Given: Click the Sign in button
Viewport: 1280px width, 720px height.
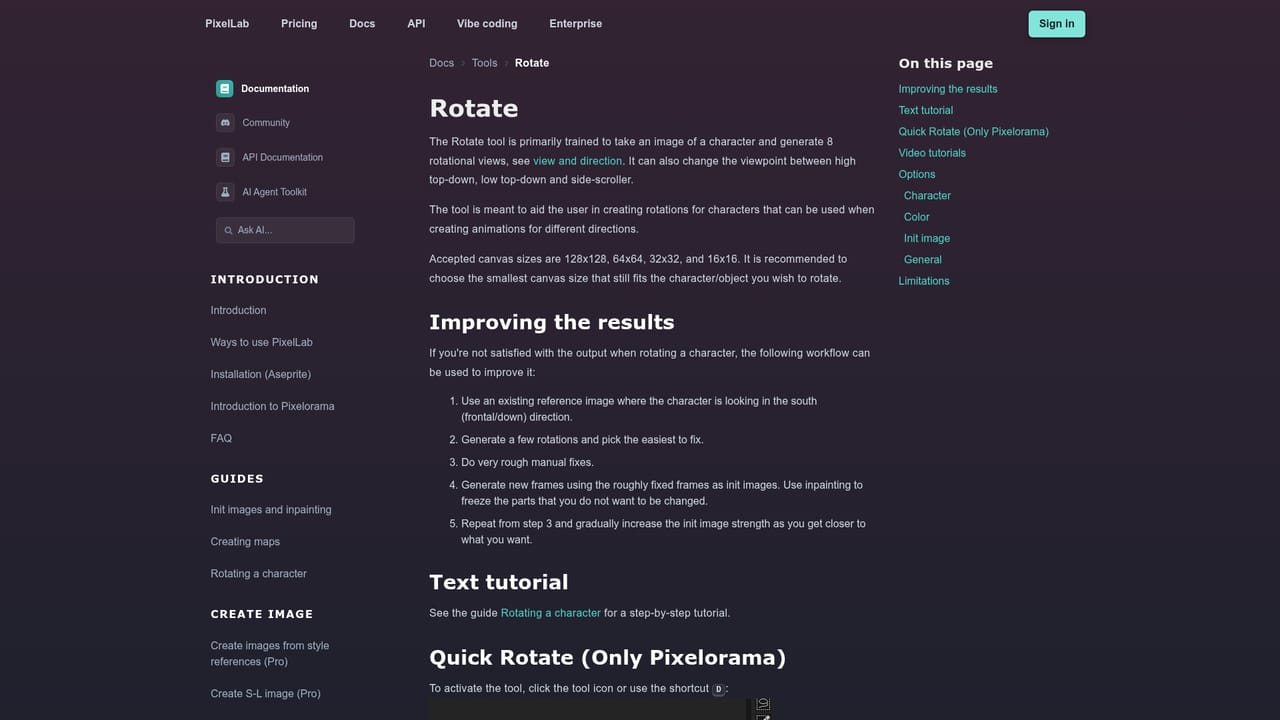Looking at the screenshot, I should [1056, 24].
